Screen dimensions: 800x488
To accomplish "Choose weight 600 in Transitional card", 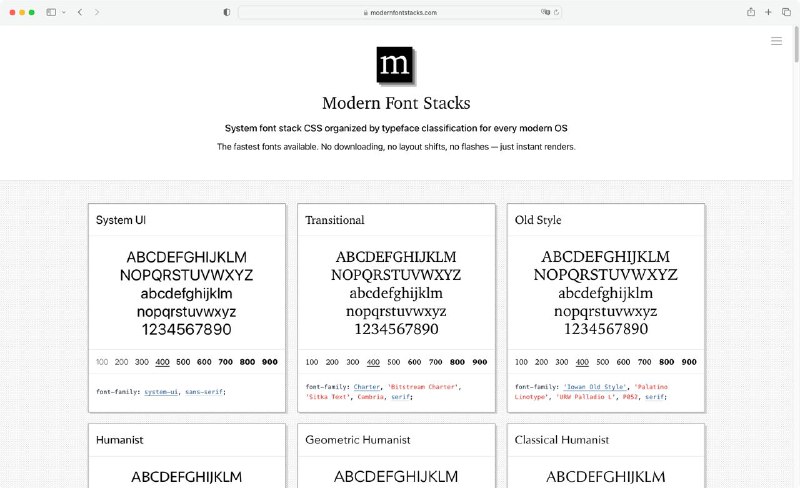I will 414,362.
